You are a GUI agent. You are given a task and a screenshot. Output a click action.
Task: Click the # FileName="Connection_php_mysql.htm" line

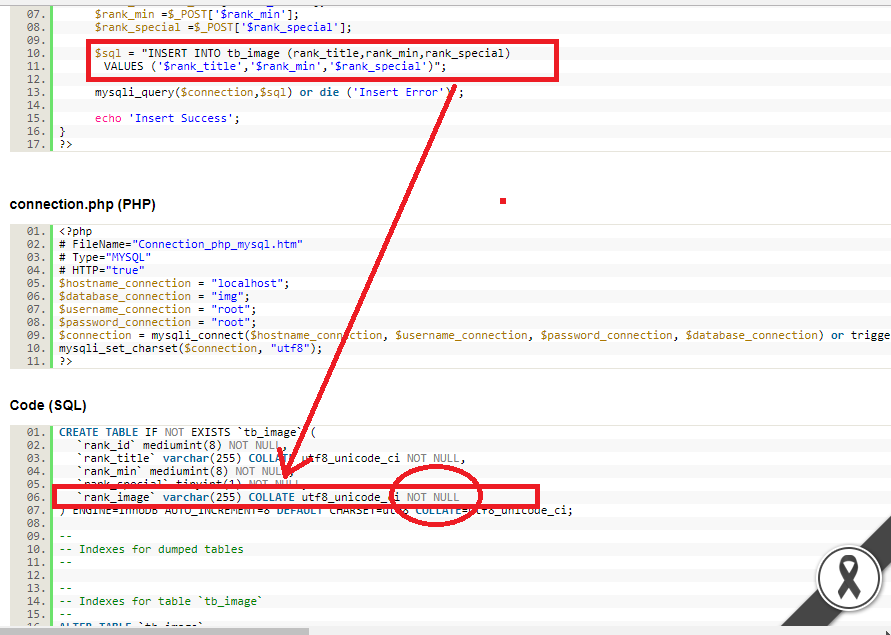tap(181, 244)
